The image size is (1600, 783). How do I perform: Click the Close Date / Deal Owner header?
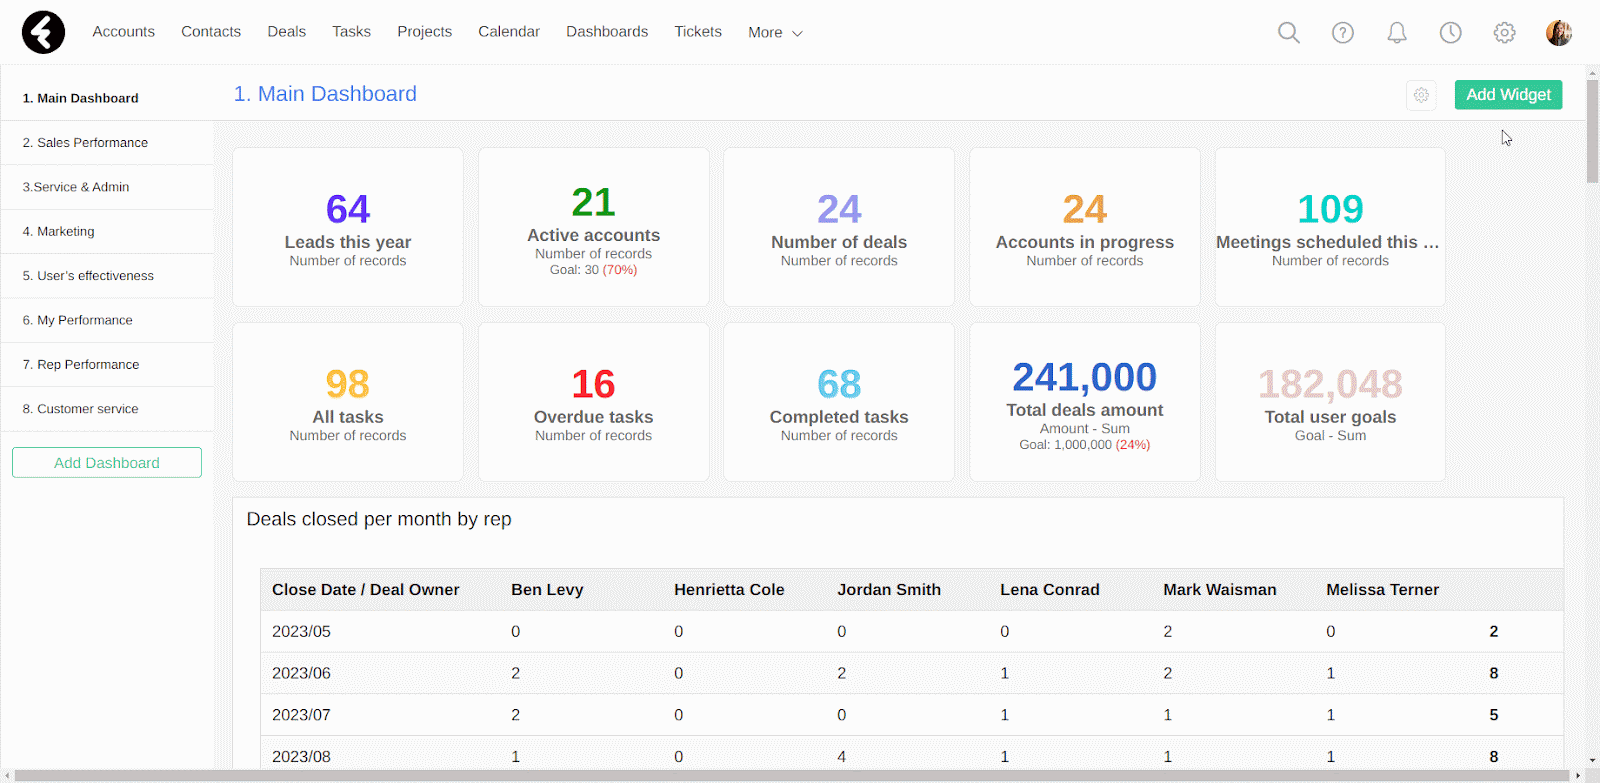(x=366, y=590)
